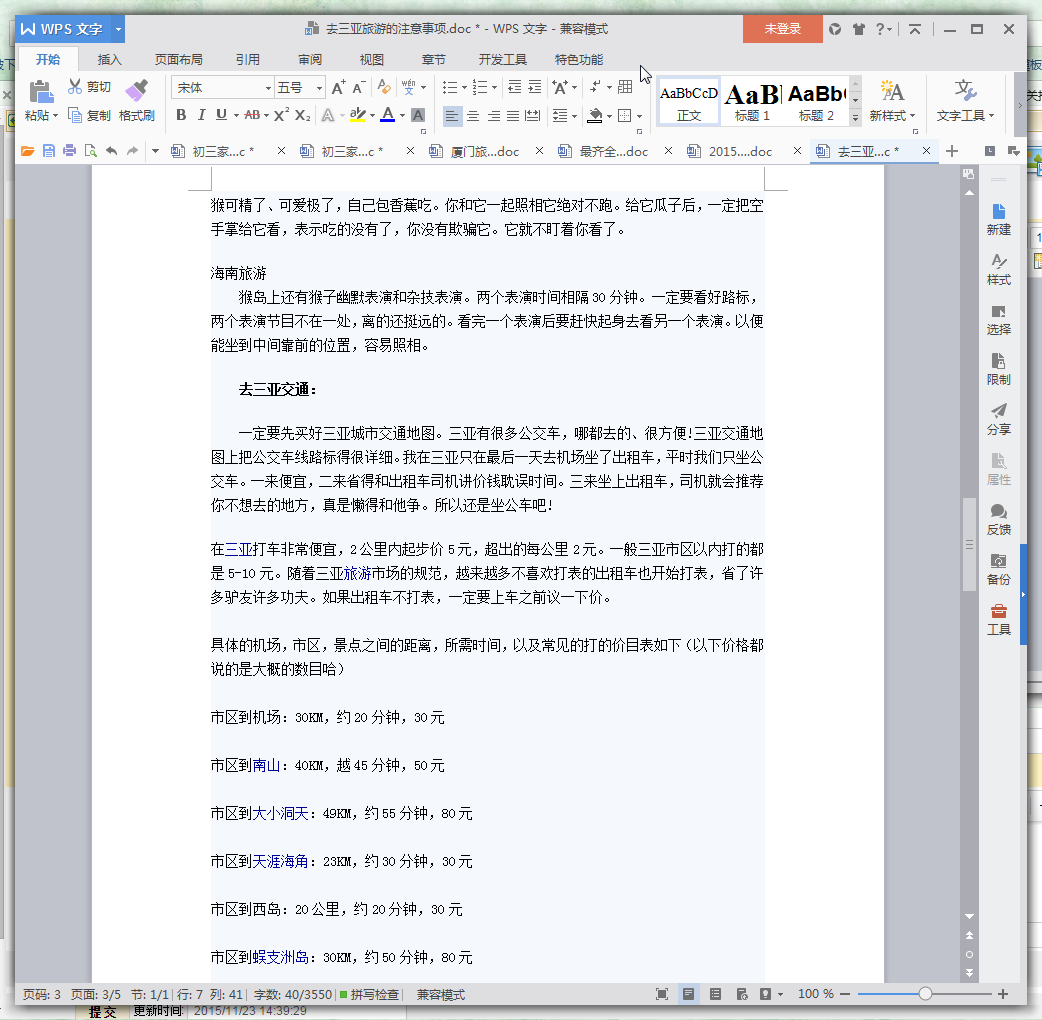The width and height of the screenshot is (1042, 1020).
Task: Expand the line spacing dropdown
Action: [x=574, y=116]
